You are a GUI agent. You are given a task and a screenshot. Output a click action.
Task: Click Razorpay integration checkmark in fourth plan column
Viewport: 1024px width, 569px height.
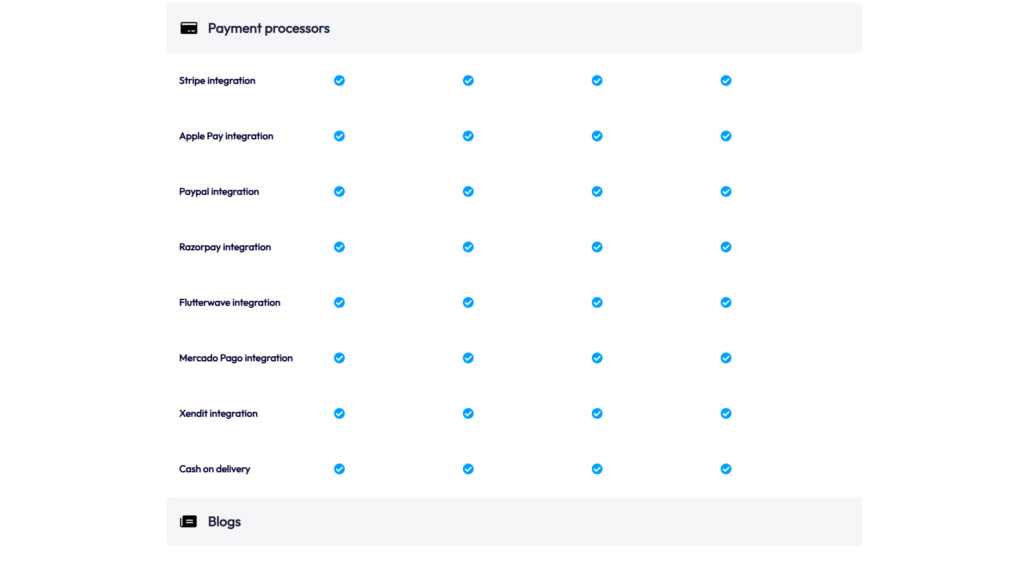coord(726,247)
